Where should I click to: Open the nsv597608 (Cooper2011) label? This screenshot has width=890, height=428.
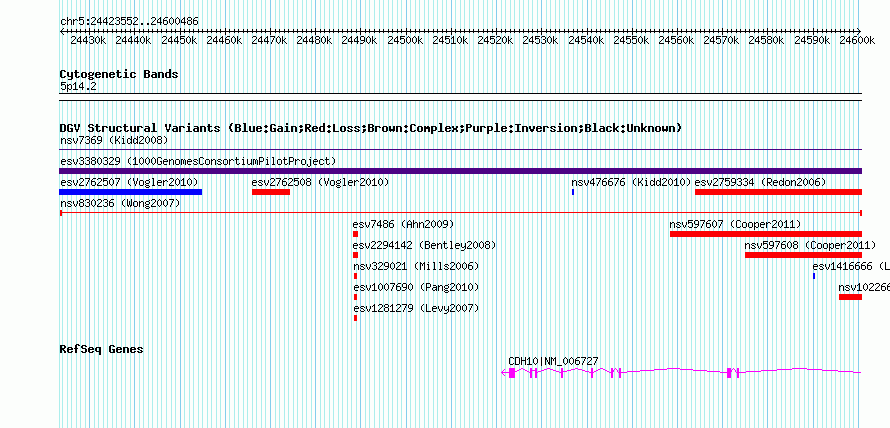811,245
